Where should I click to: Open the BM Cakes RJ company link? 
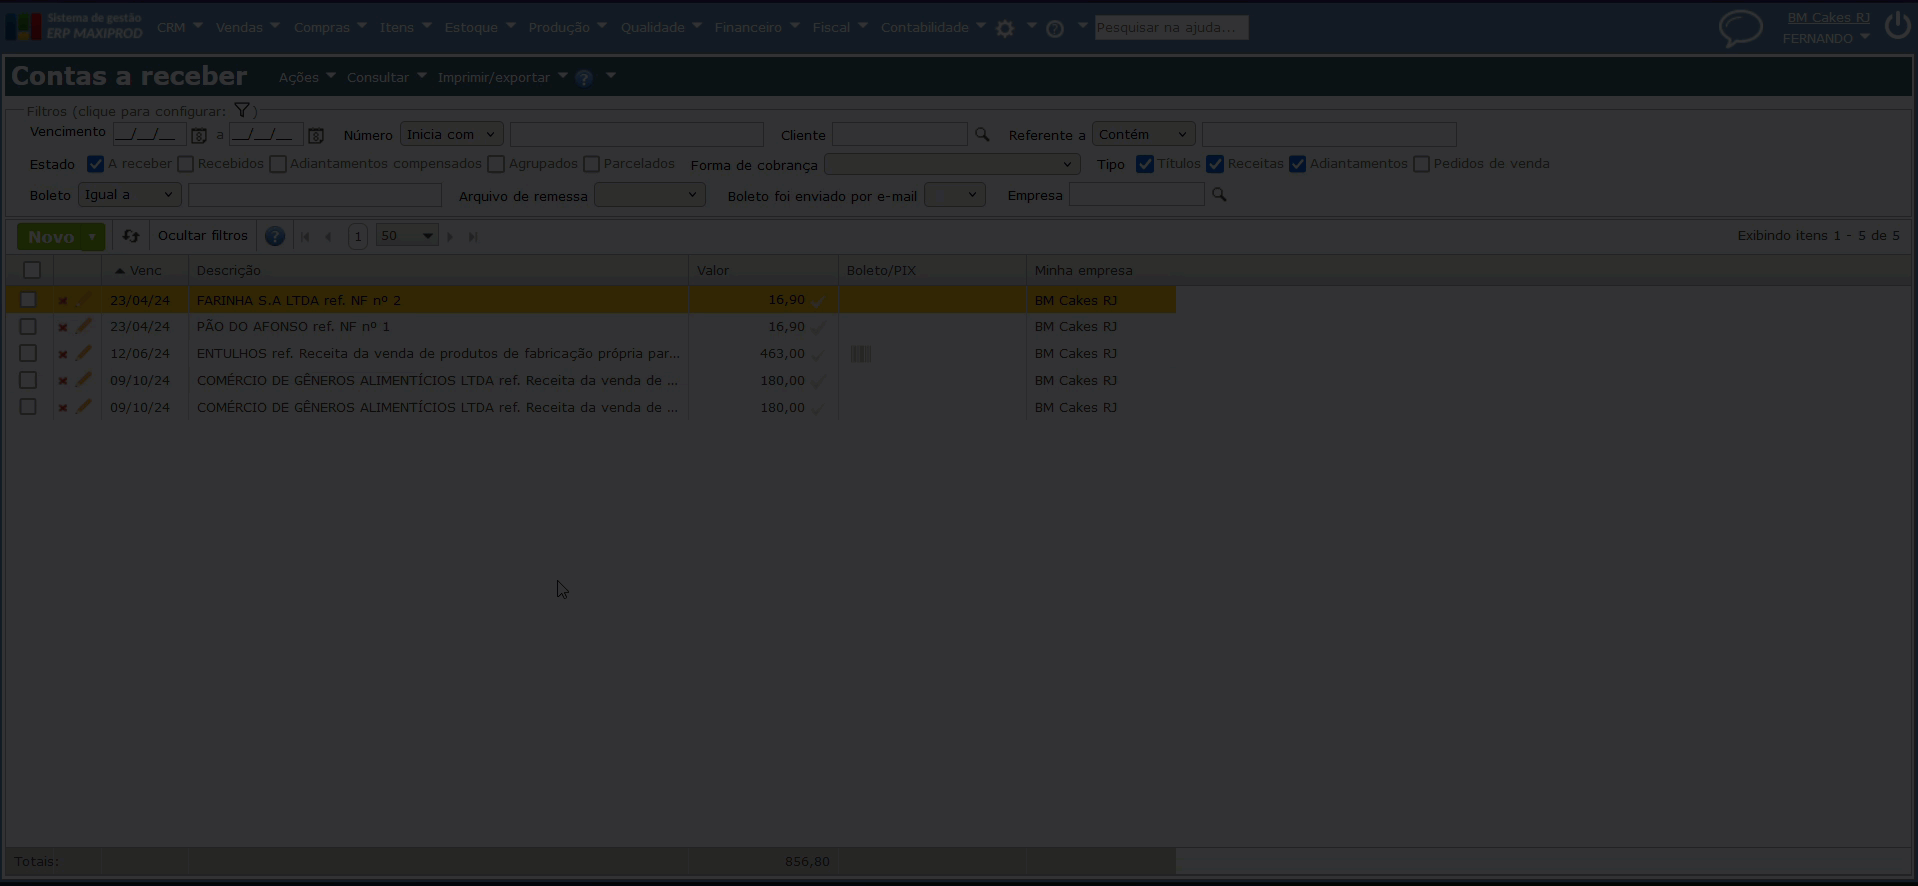click(x=1828, y=18)
